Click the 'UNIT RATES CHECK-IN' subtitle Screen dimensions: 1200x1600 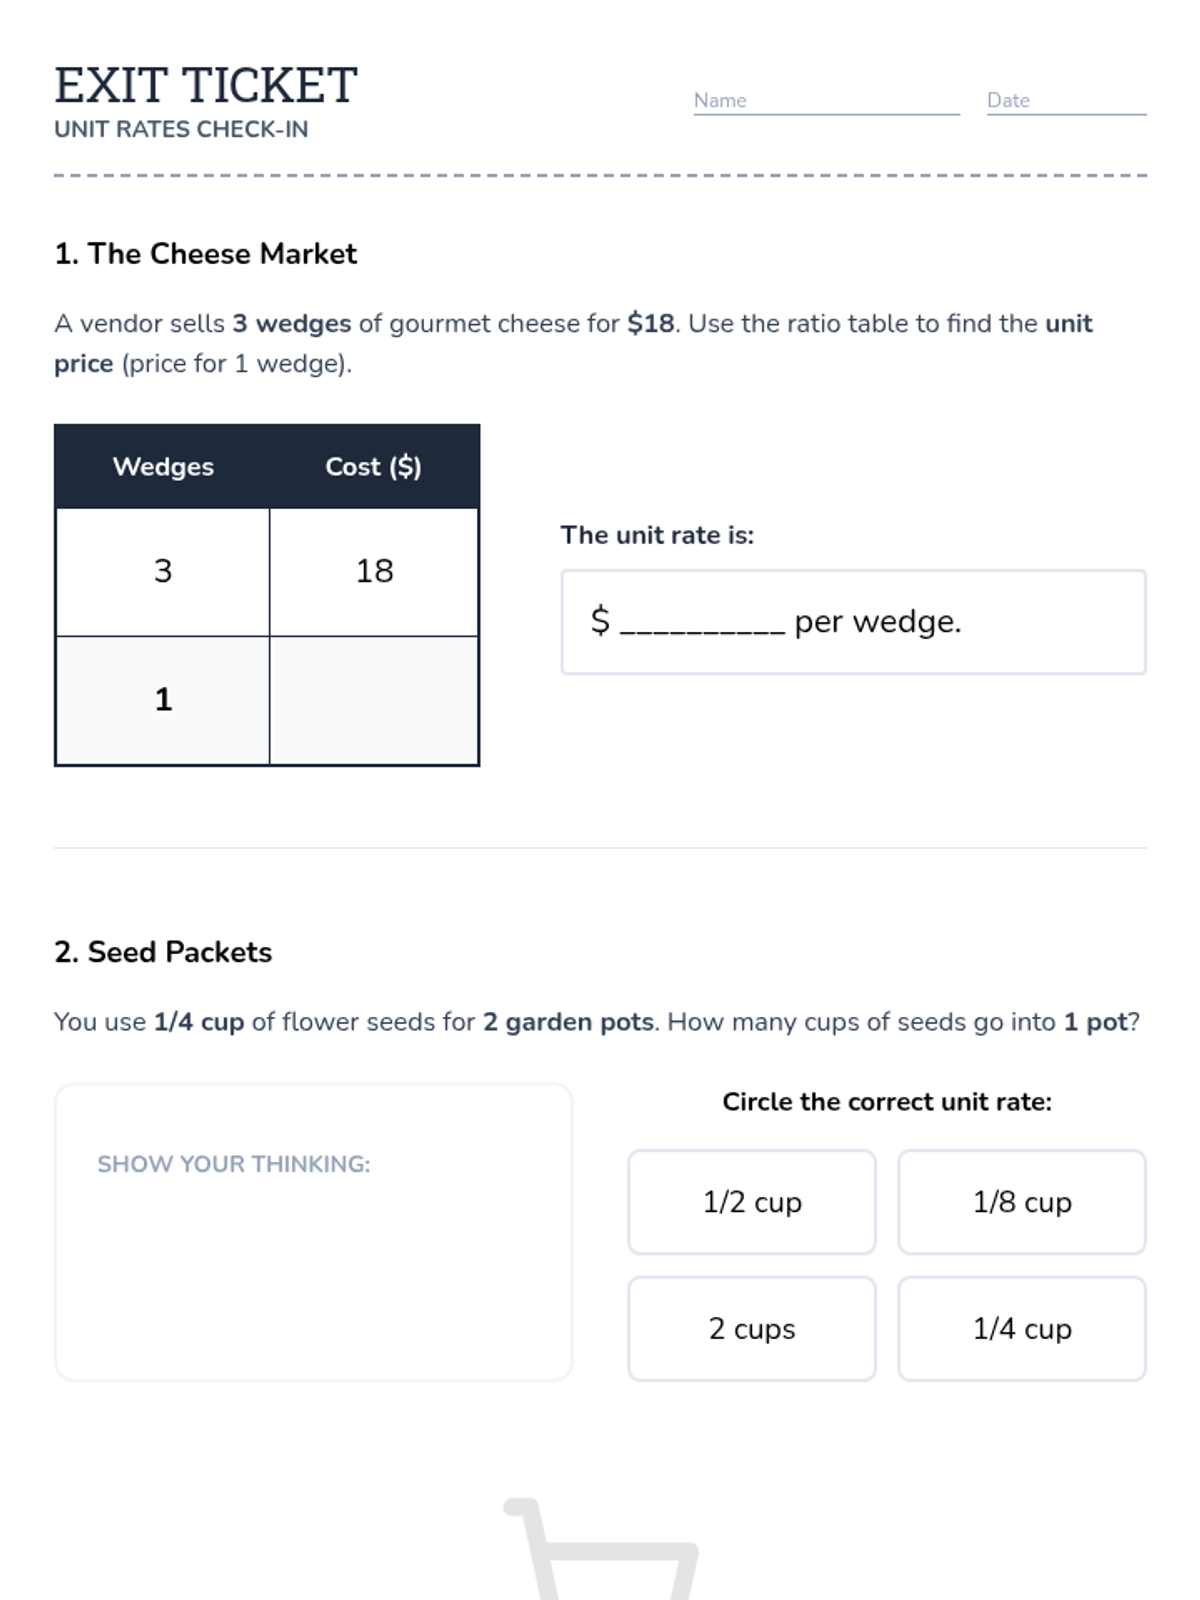pyautogui.click(x=181, y=129)
